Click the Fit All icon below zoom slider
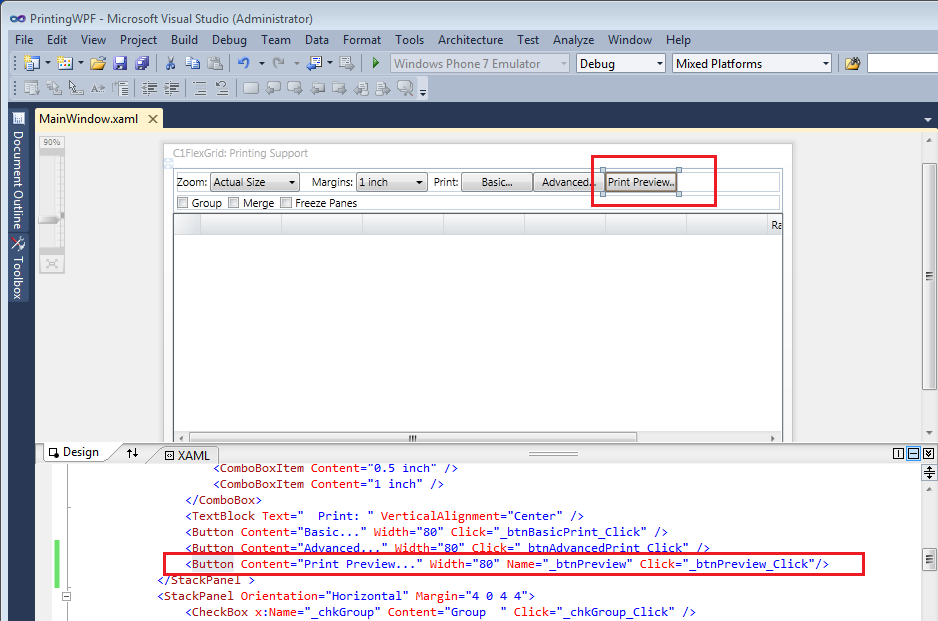 coord(52,264)
